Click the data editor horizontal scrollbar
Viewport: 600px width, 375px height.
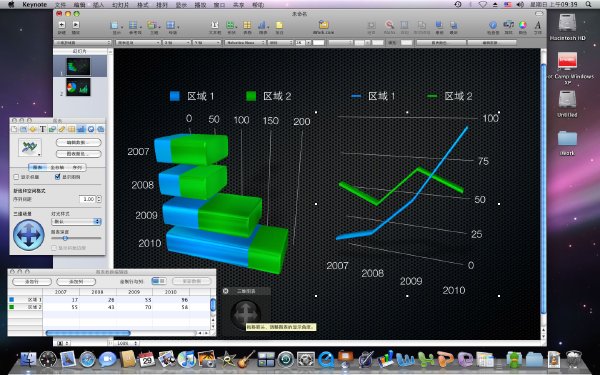click(x=88, y=333)
